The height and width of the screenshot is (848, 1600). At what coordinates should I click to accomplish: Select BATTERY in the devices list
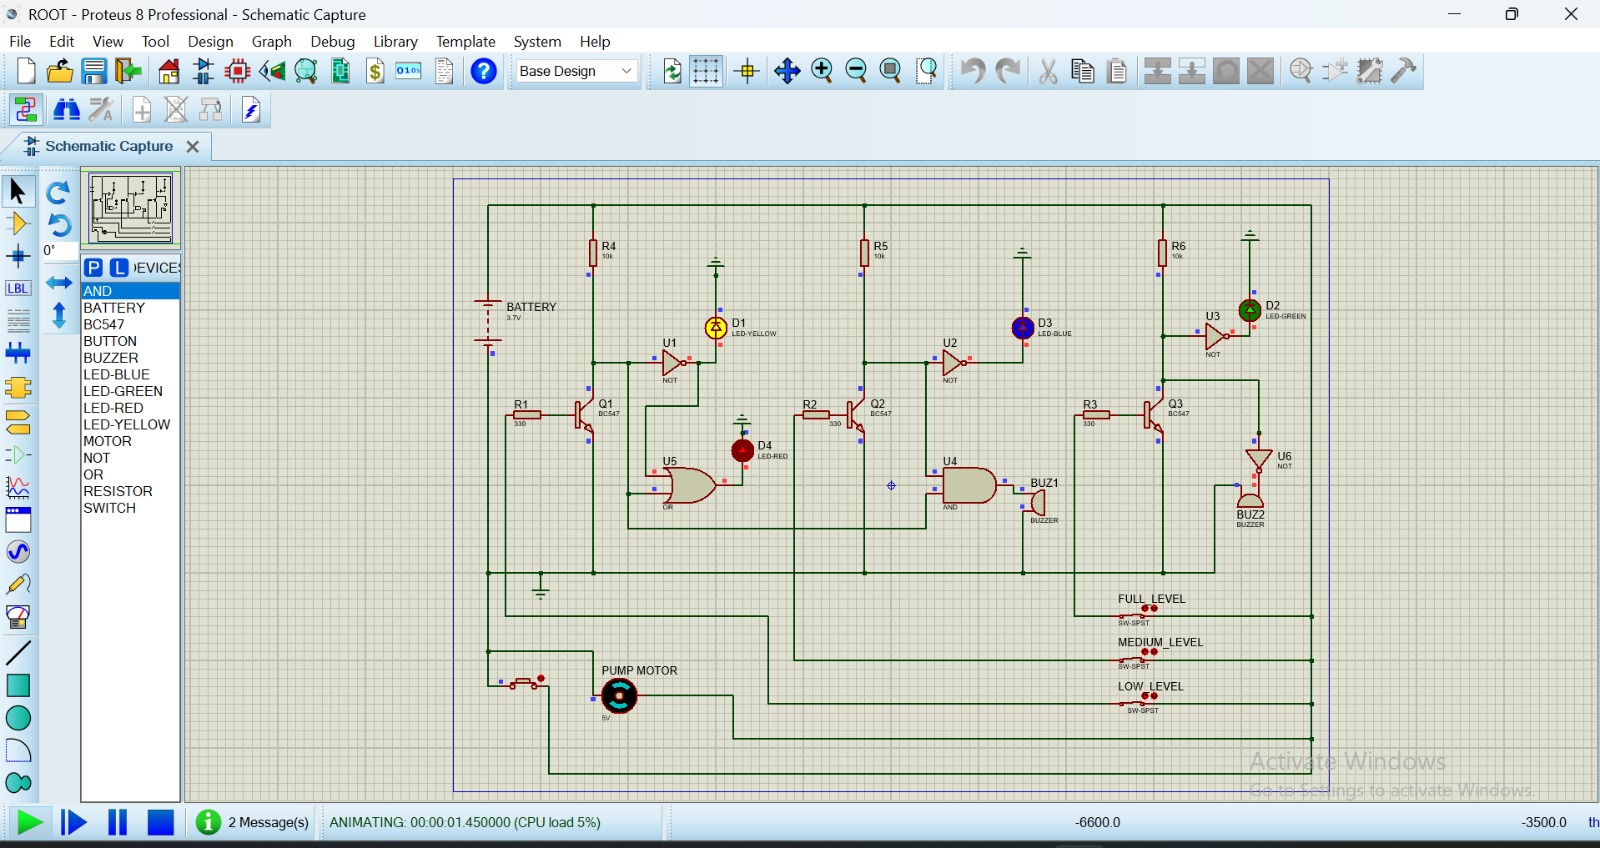[x=130, y=308]
